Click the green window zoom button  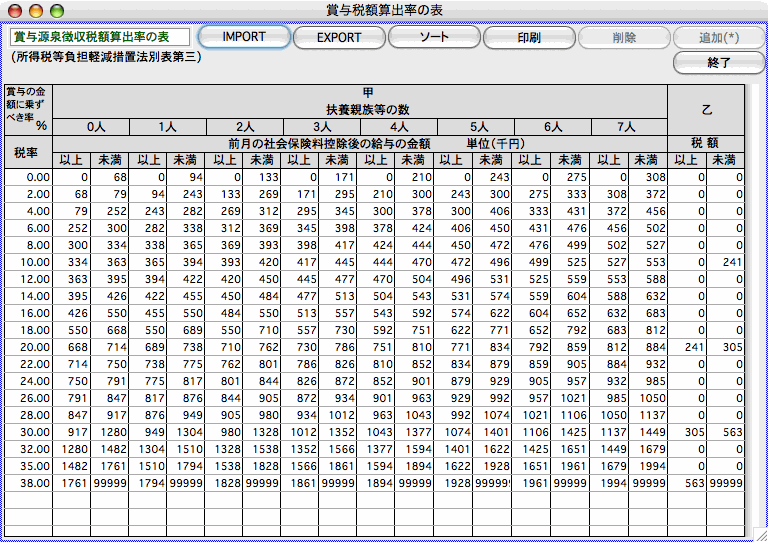56,9
